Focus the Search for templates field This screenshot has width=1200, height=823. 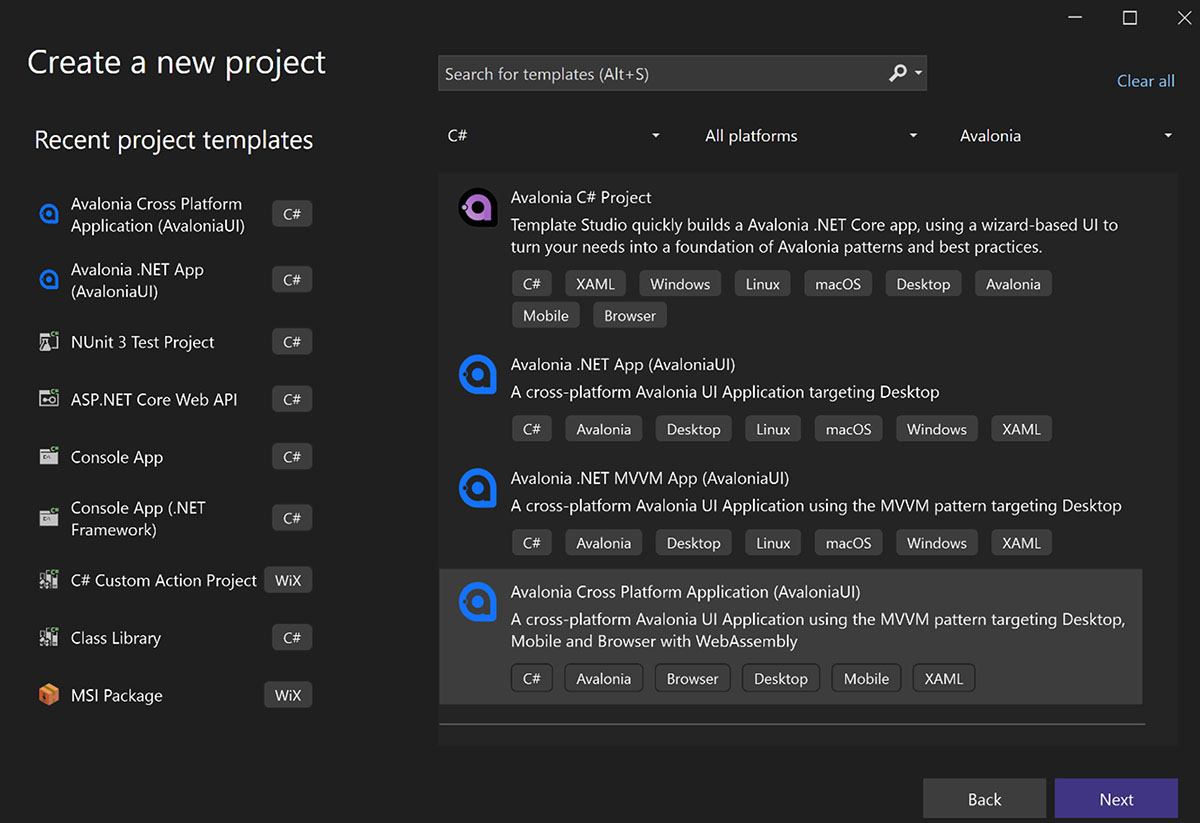660,74
